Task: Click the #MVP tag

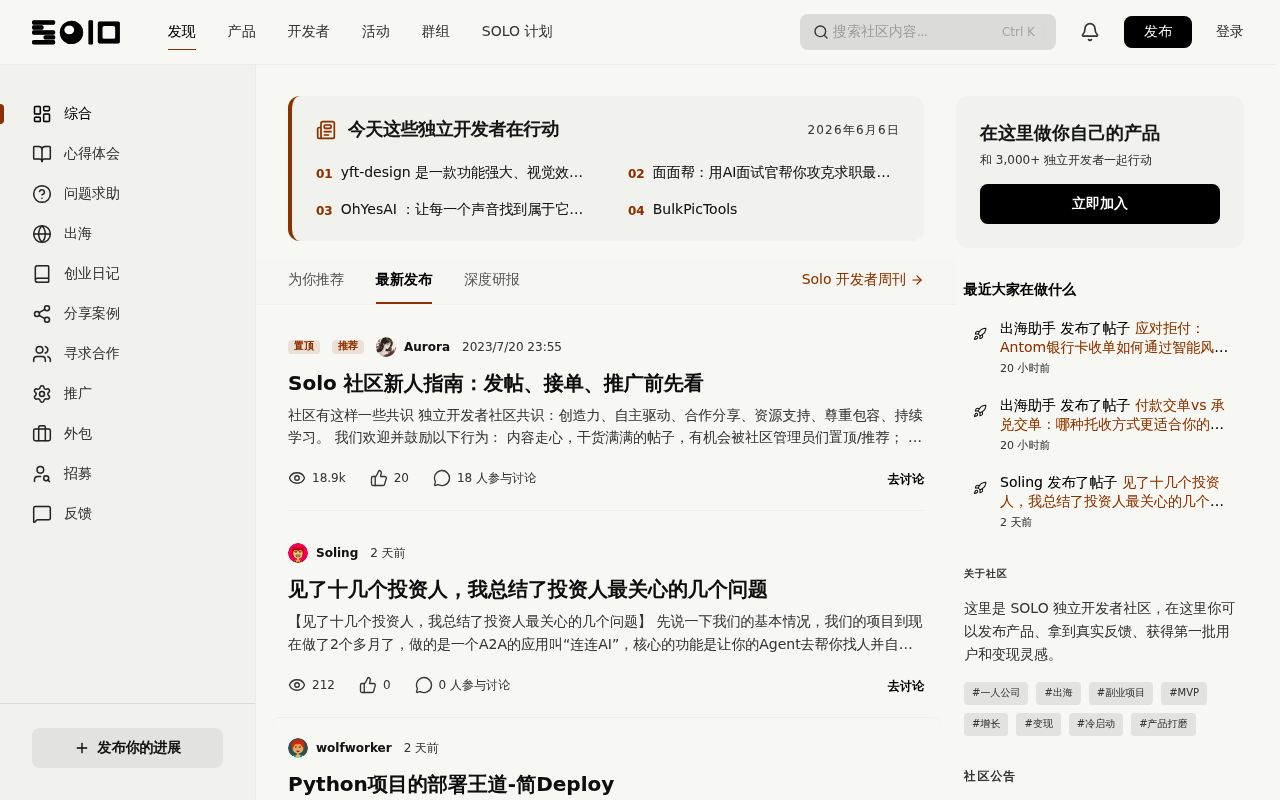Action: click(1184, 693)
